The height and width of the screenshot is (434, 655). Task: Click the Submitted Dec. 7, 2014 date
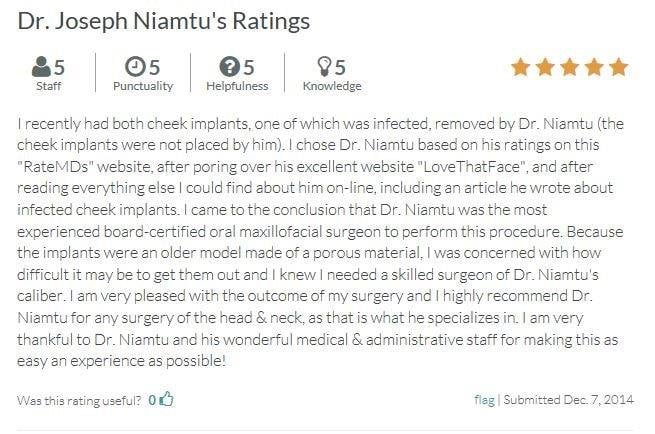567,400
